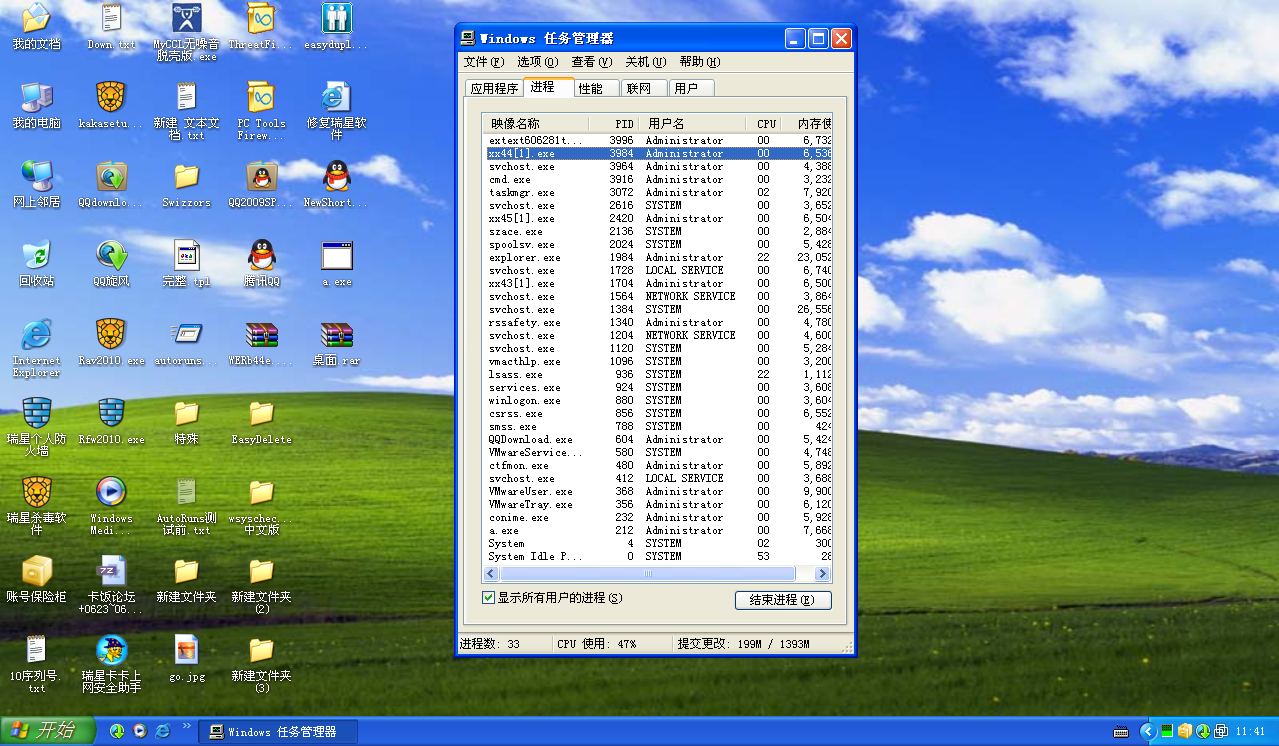Screen dimensions: 1279x746
Task: Select the Windows Media Player desktop icon
Action: coord(111,491)
